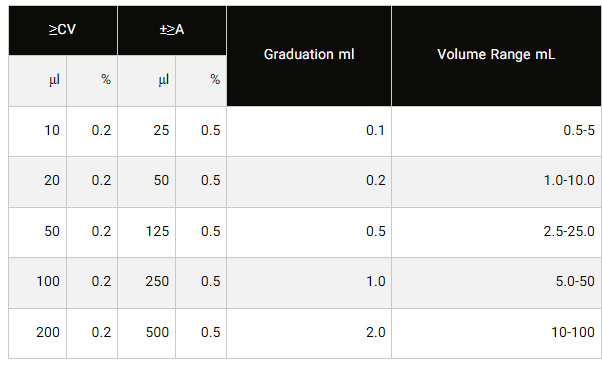Select the 500 accuracy µl cell
This screenshot has width=602, height=371.
pyautogui.click(x=147, y=333)
